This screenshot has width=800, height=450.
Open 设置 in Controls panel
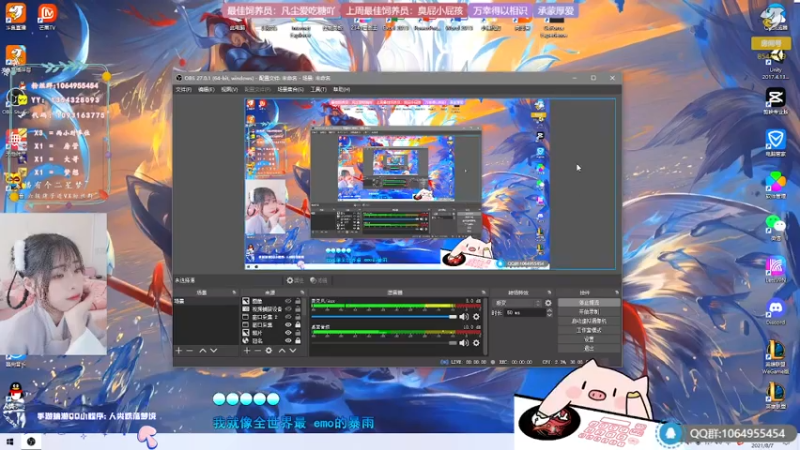click(x=589, y=339)
